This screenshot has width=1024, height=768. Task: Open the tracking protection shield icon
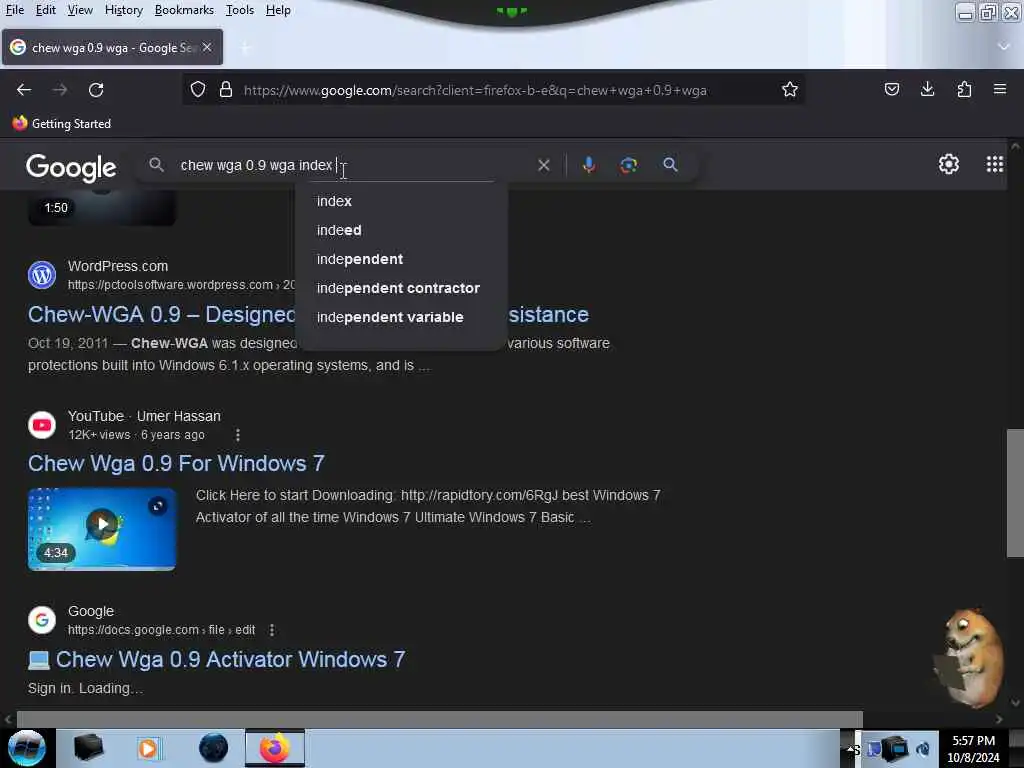198,89
